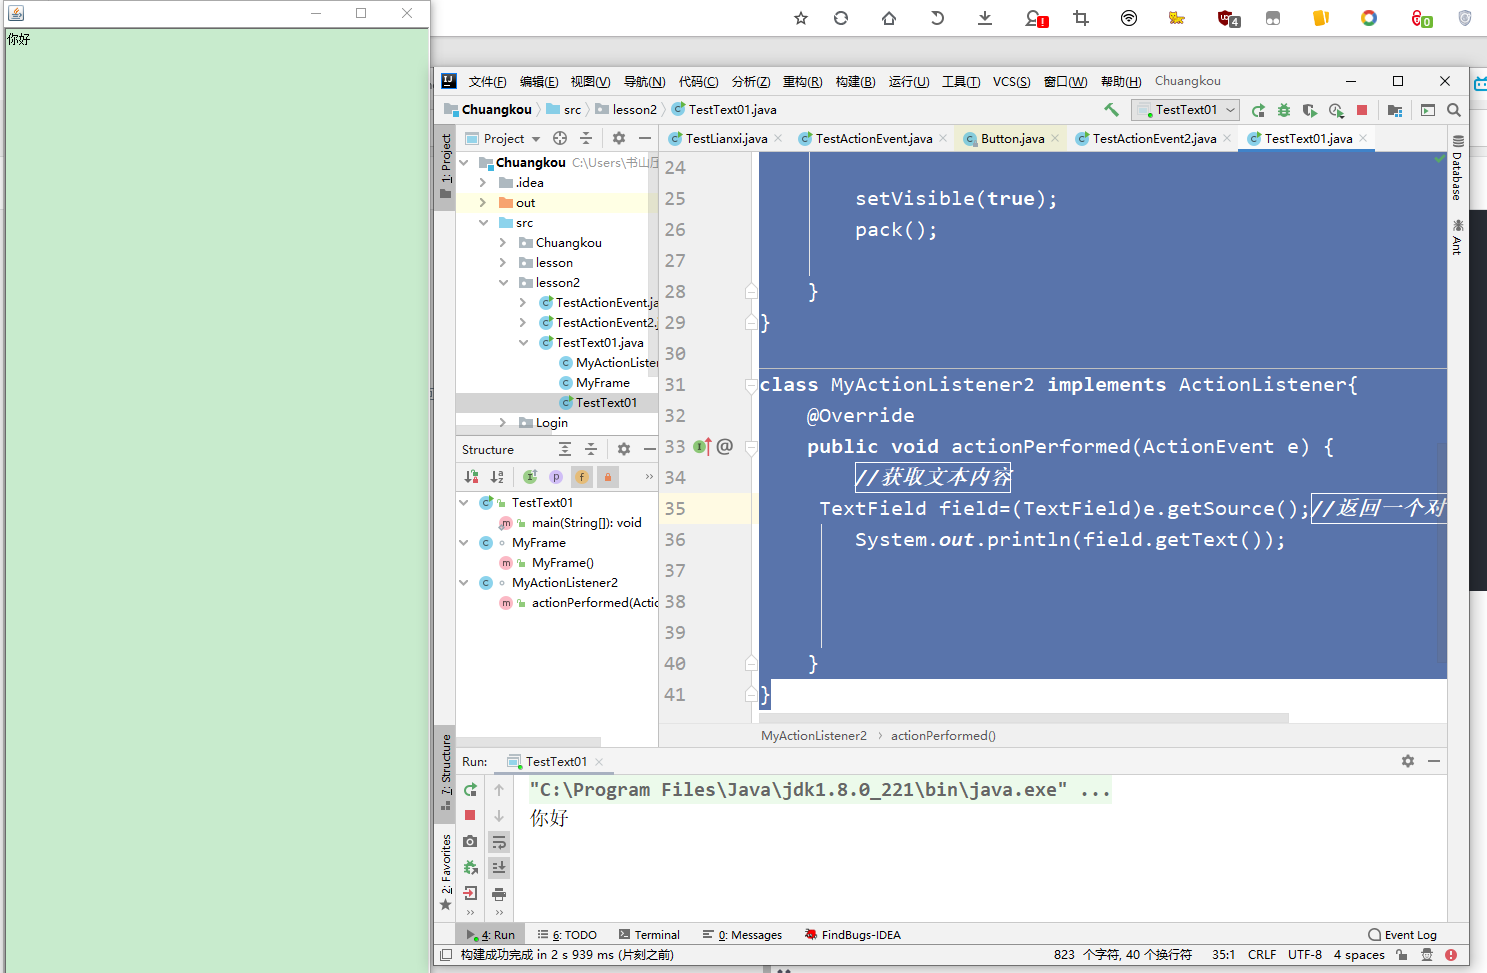Open the VCS menu
1487x973 pixels.
click(1012, 81)
